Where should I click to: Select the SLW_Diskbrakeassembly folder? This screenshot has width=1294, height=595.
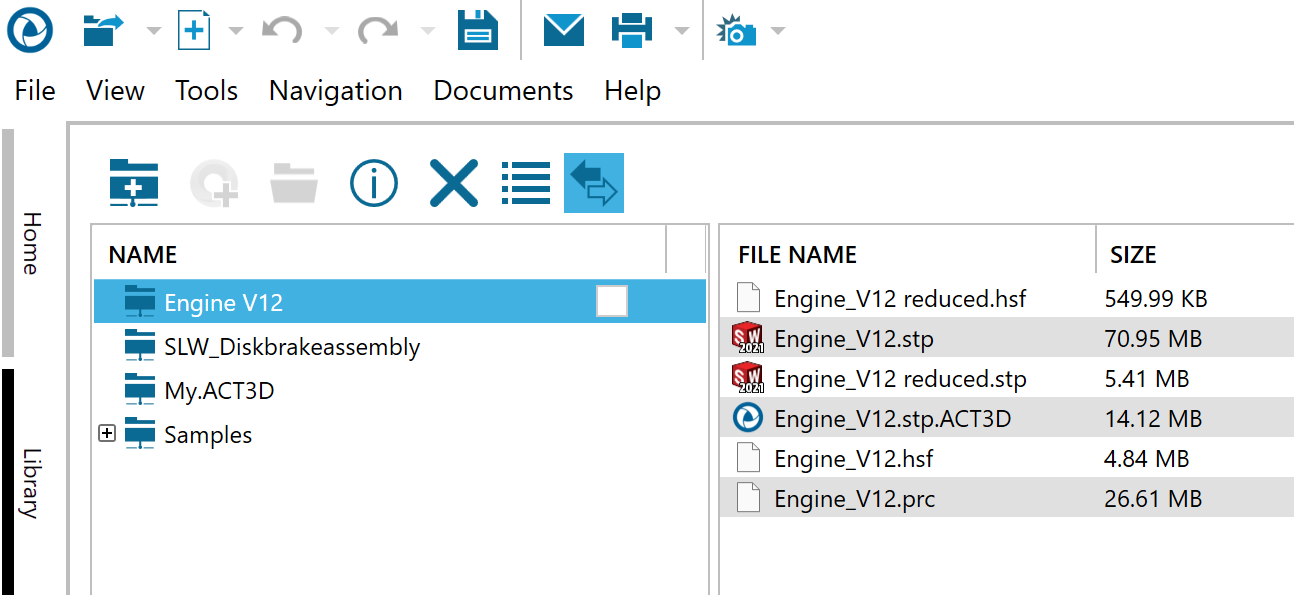(291, 347)
